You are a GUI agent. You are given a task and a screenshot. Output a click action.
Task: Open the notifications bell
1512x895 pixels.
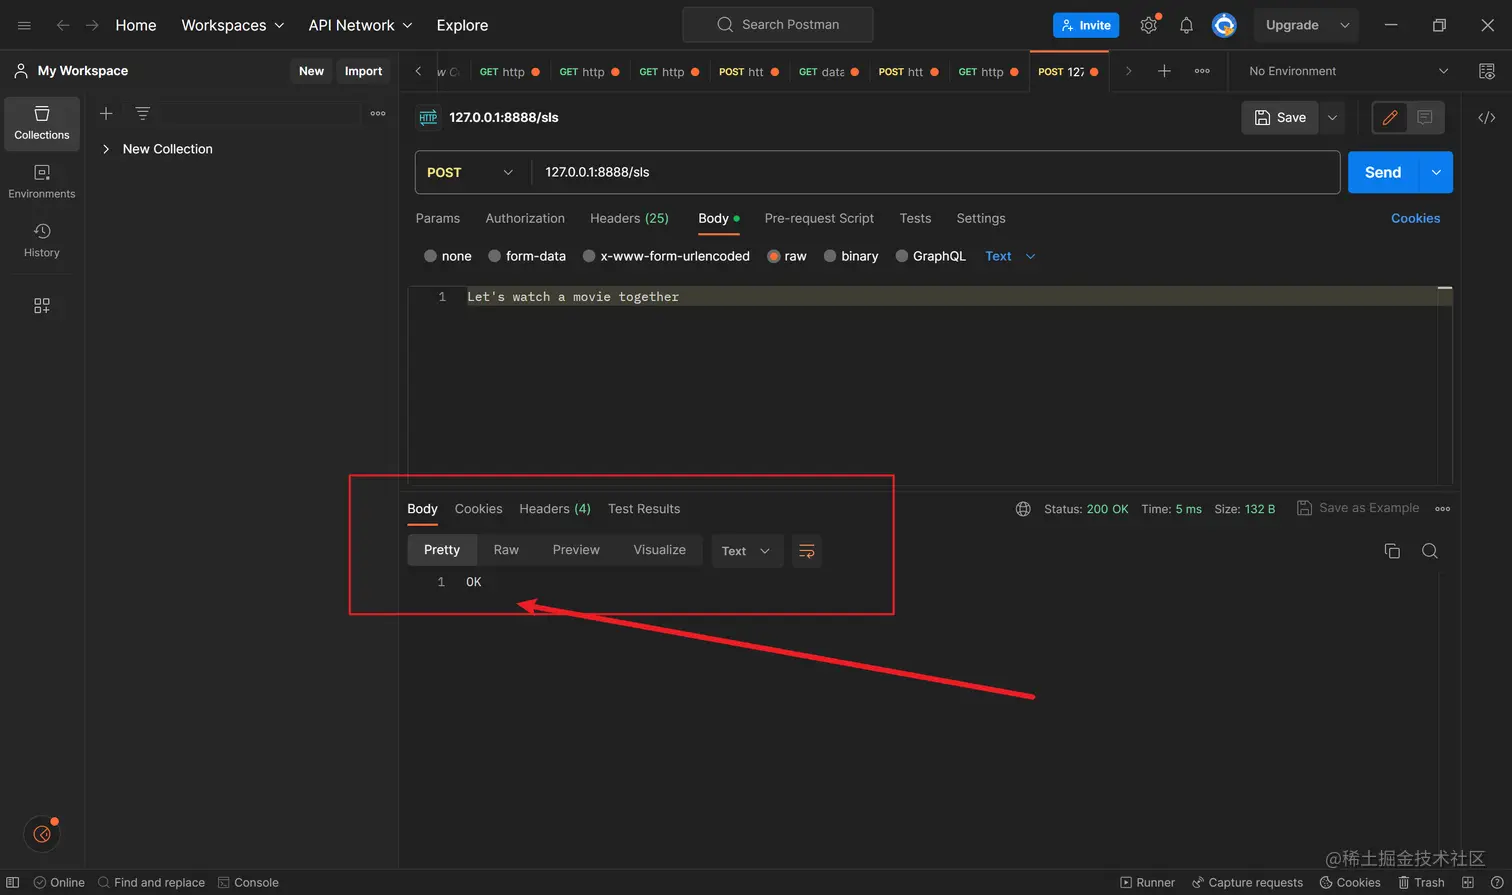point(1186,25)
